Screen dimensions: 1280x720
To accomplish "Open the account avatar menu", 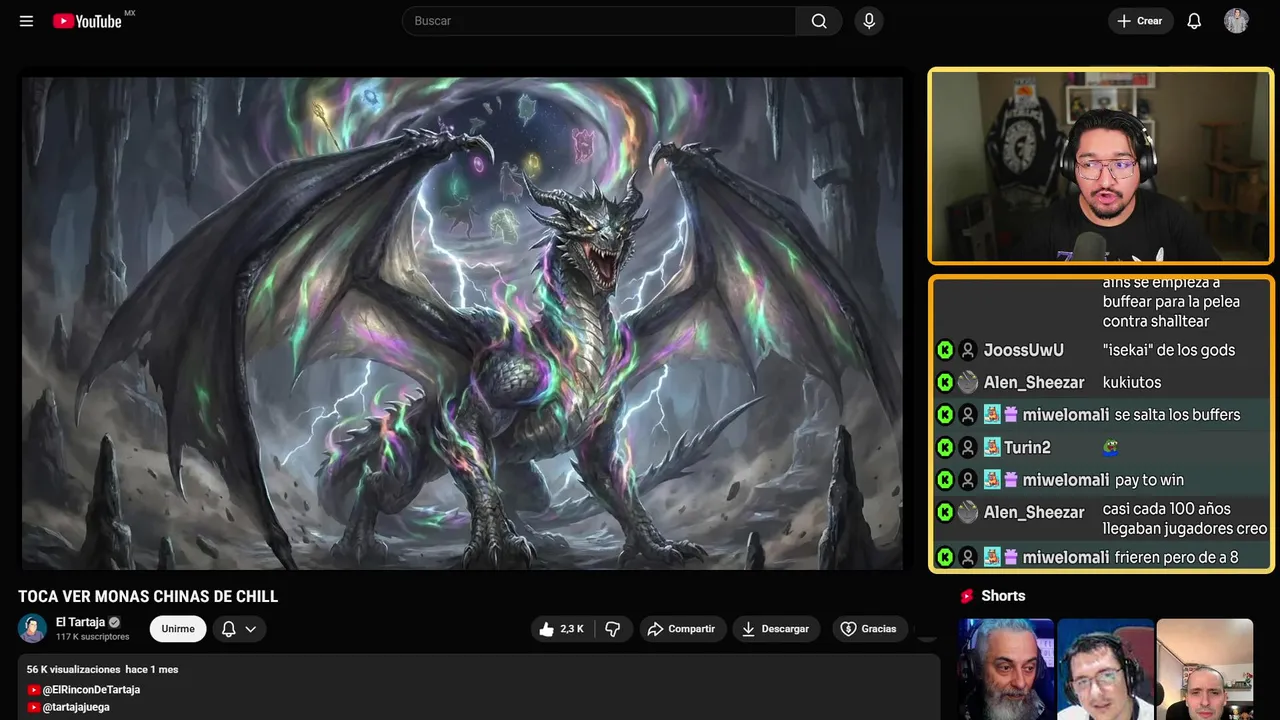I will coord(1236,21).
